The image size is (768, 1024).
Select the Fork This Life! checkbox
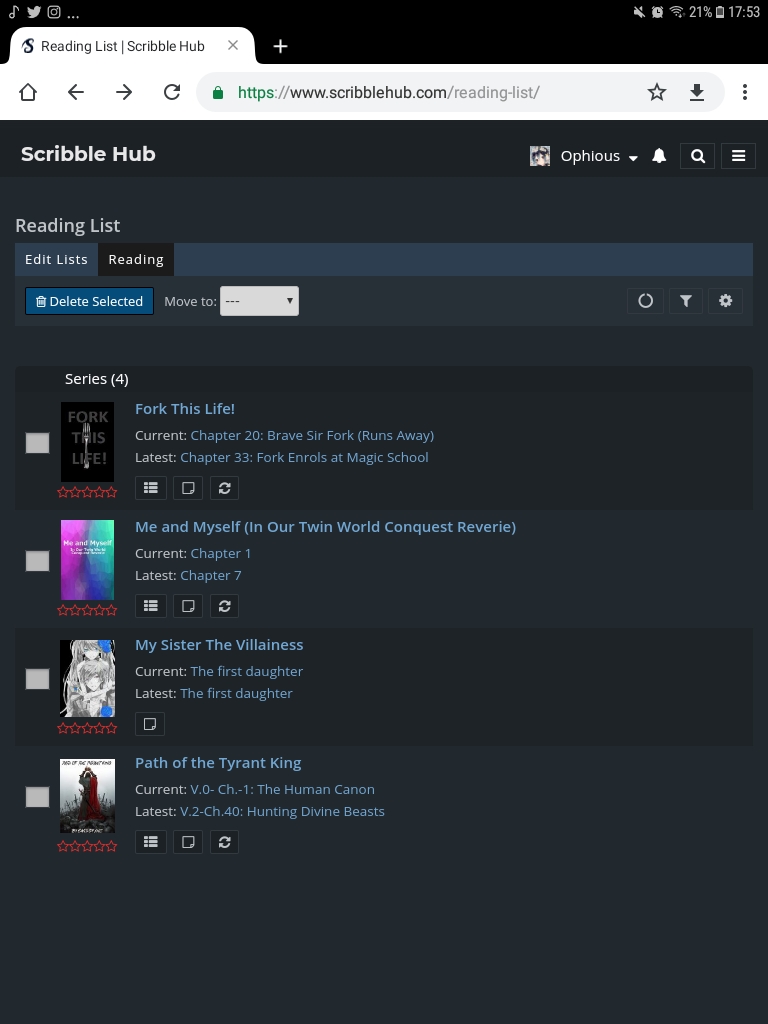pos(37,443)
